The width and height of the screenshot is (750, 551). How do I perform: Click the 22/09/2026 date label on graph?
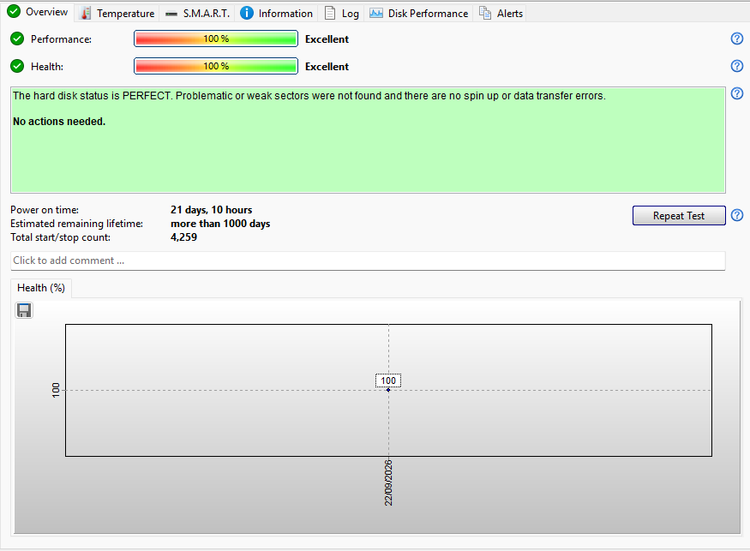pyautogui.click(x=388, y=483)
